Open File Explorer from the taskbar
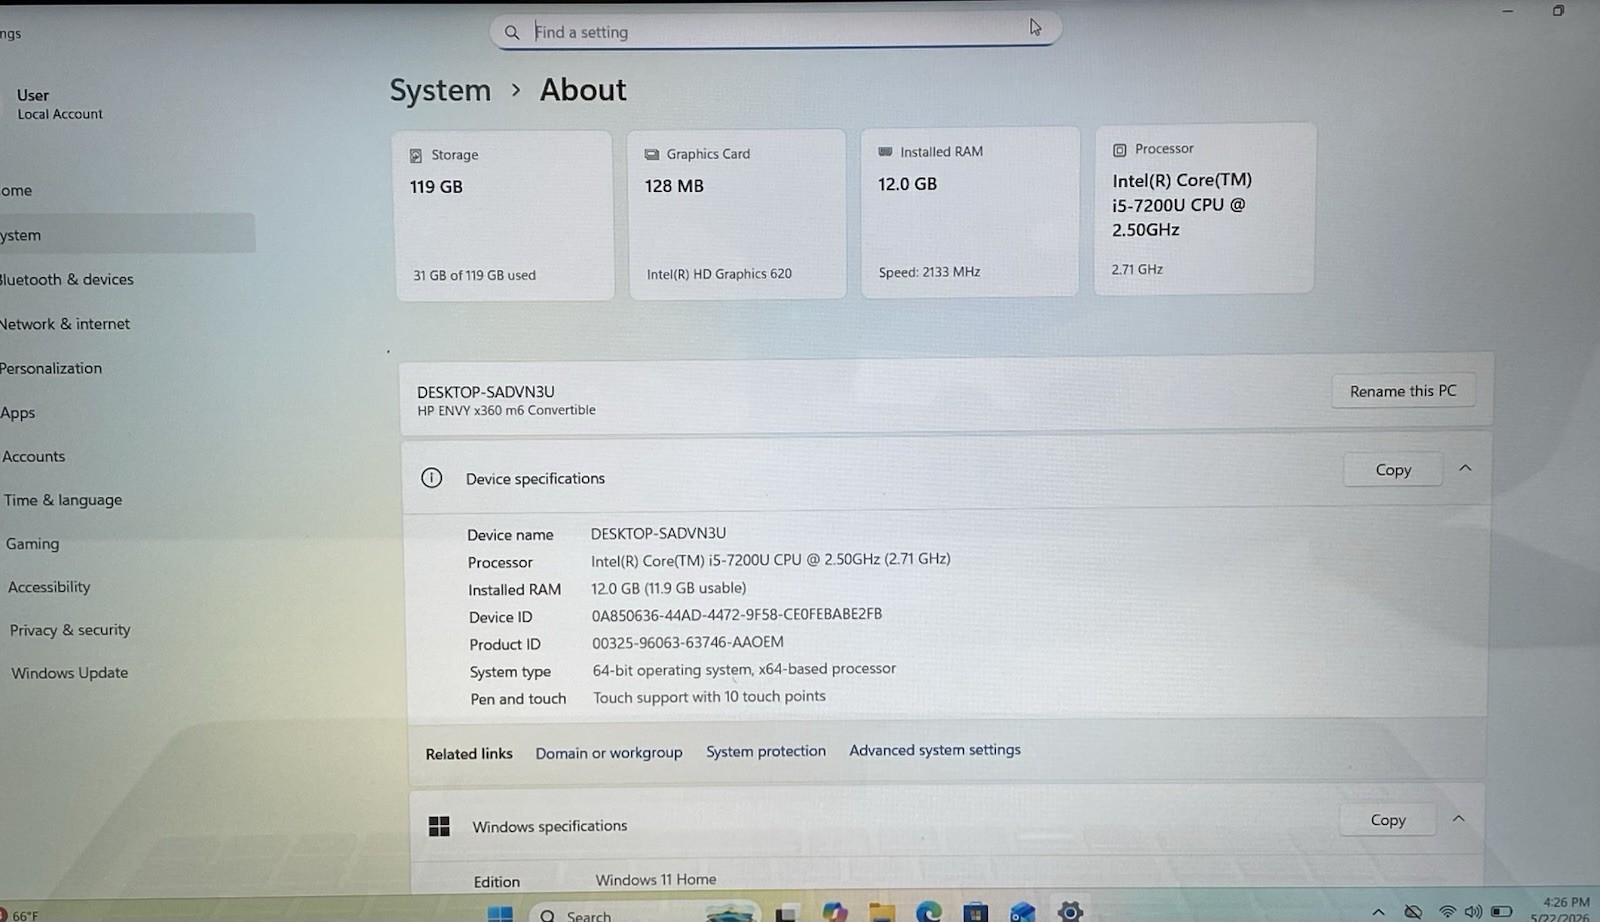 click(x=882, y=912)
